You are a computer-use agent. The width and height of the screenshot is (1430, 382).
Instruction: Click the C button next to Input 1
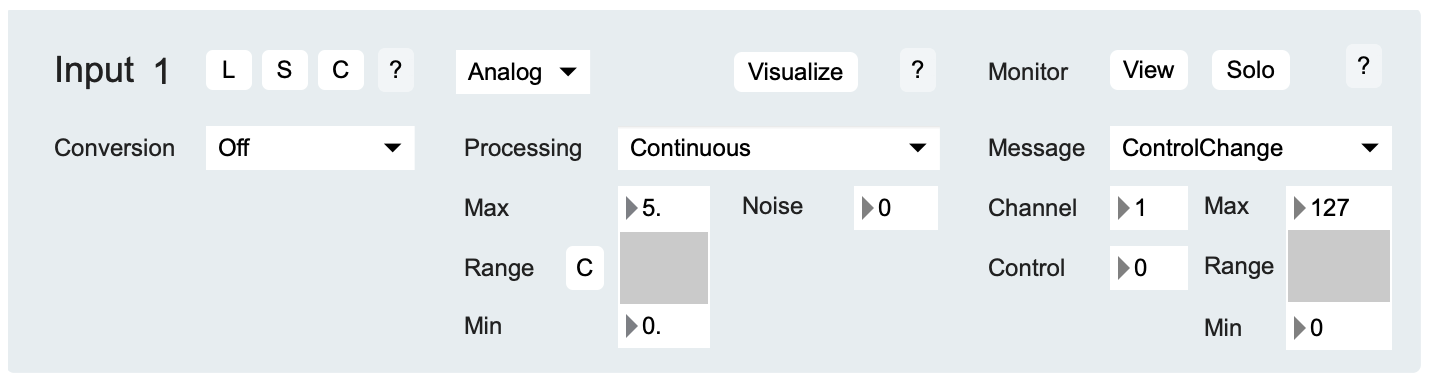pyautogui.click(x=341, y=71)
